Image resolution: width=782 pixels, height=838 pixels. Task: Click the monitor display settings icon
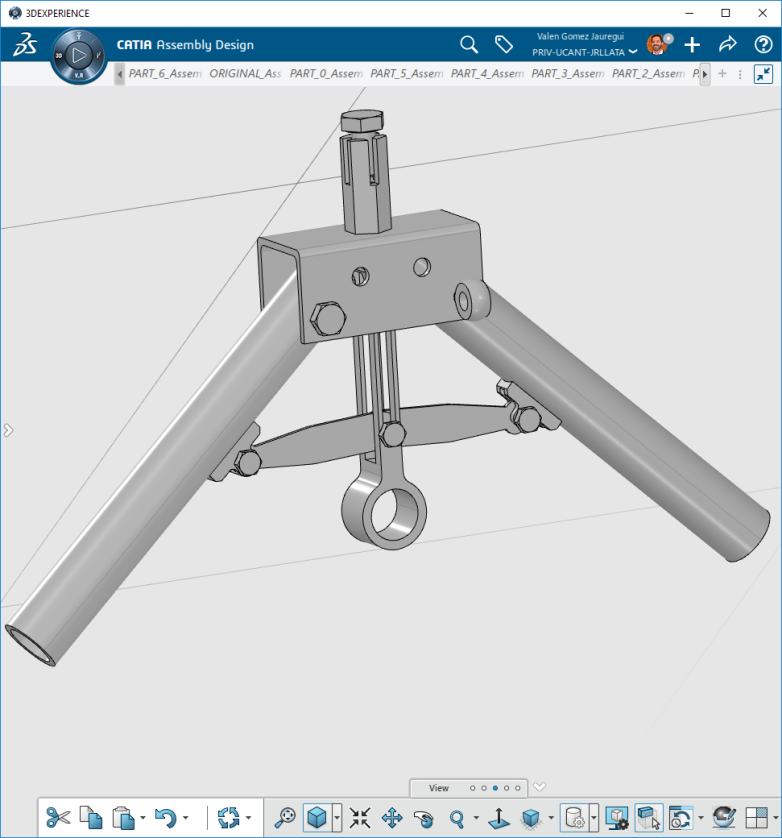pos(617,818)
